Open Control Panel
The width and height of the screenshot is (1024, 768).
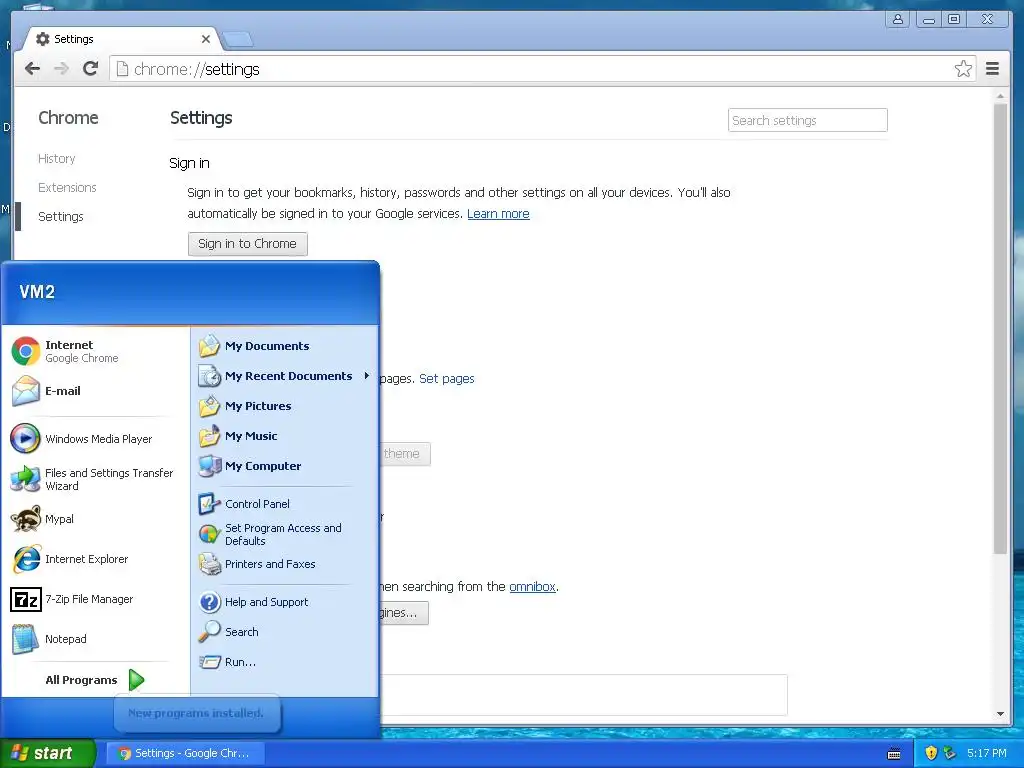285,504
